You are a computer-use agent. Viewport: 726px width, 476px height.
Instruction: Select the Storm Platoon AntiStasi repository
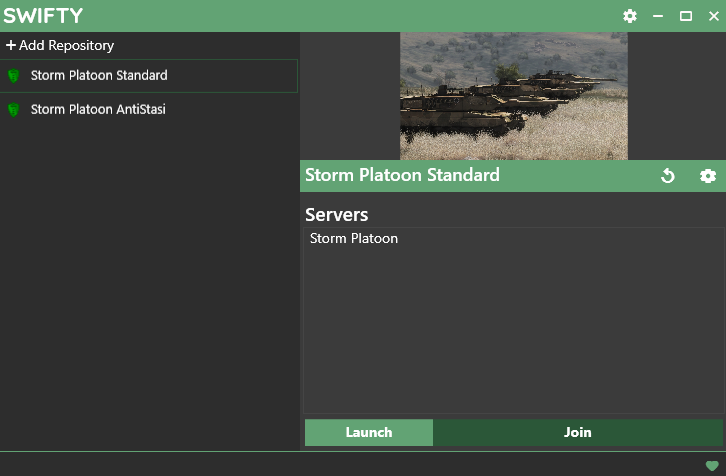(98, 110)
